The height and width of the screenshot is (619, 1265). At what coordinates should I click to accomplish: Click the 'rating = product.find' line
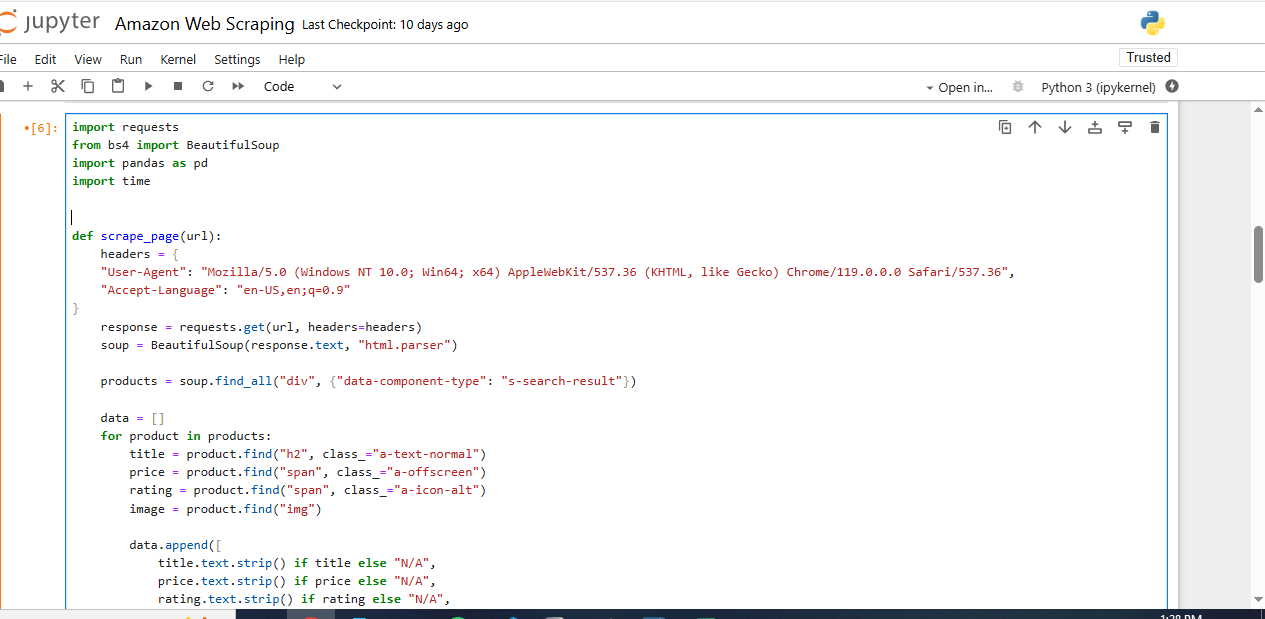click(307, 490)
